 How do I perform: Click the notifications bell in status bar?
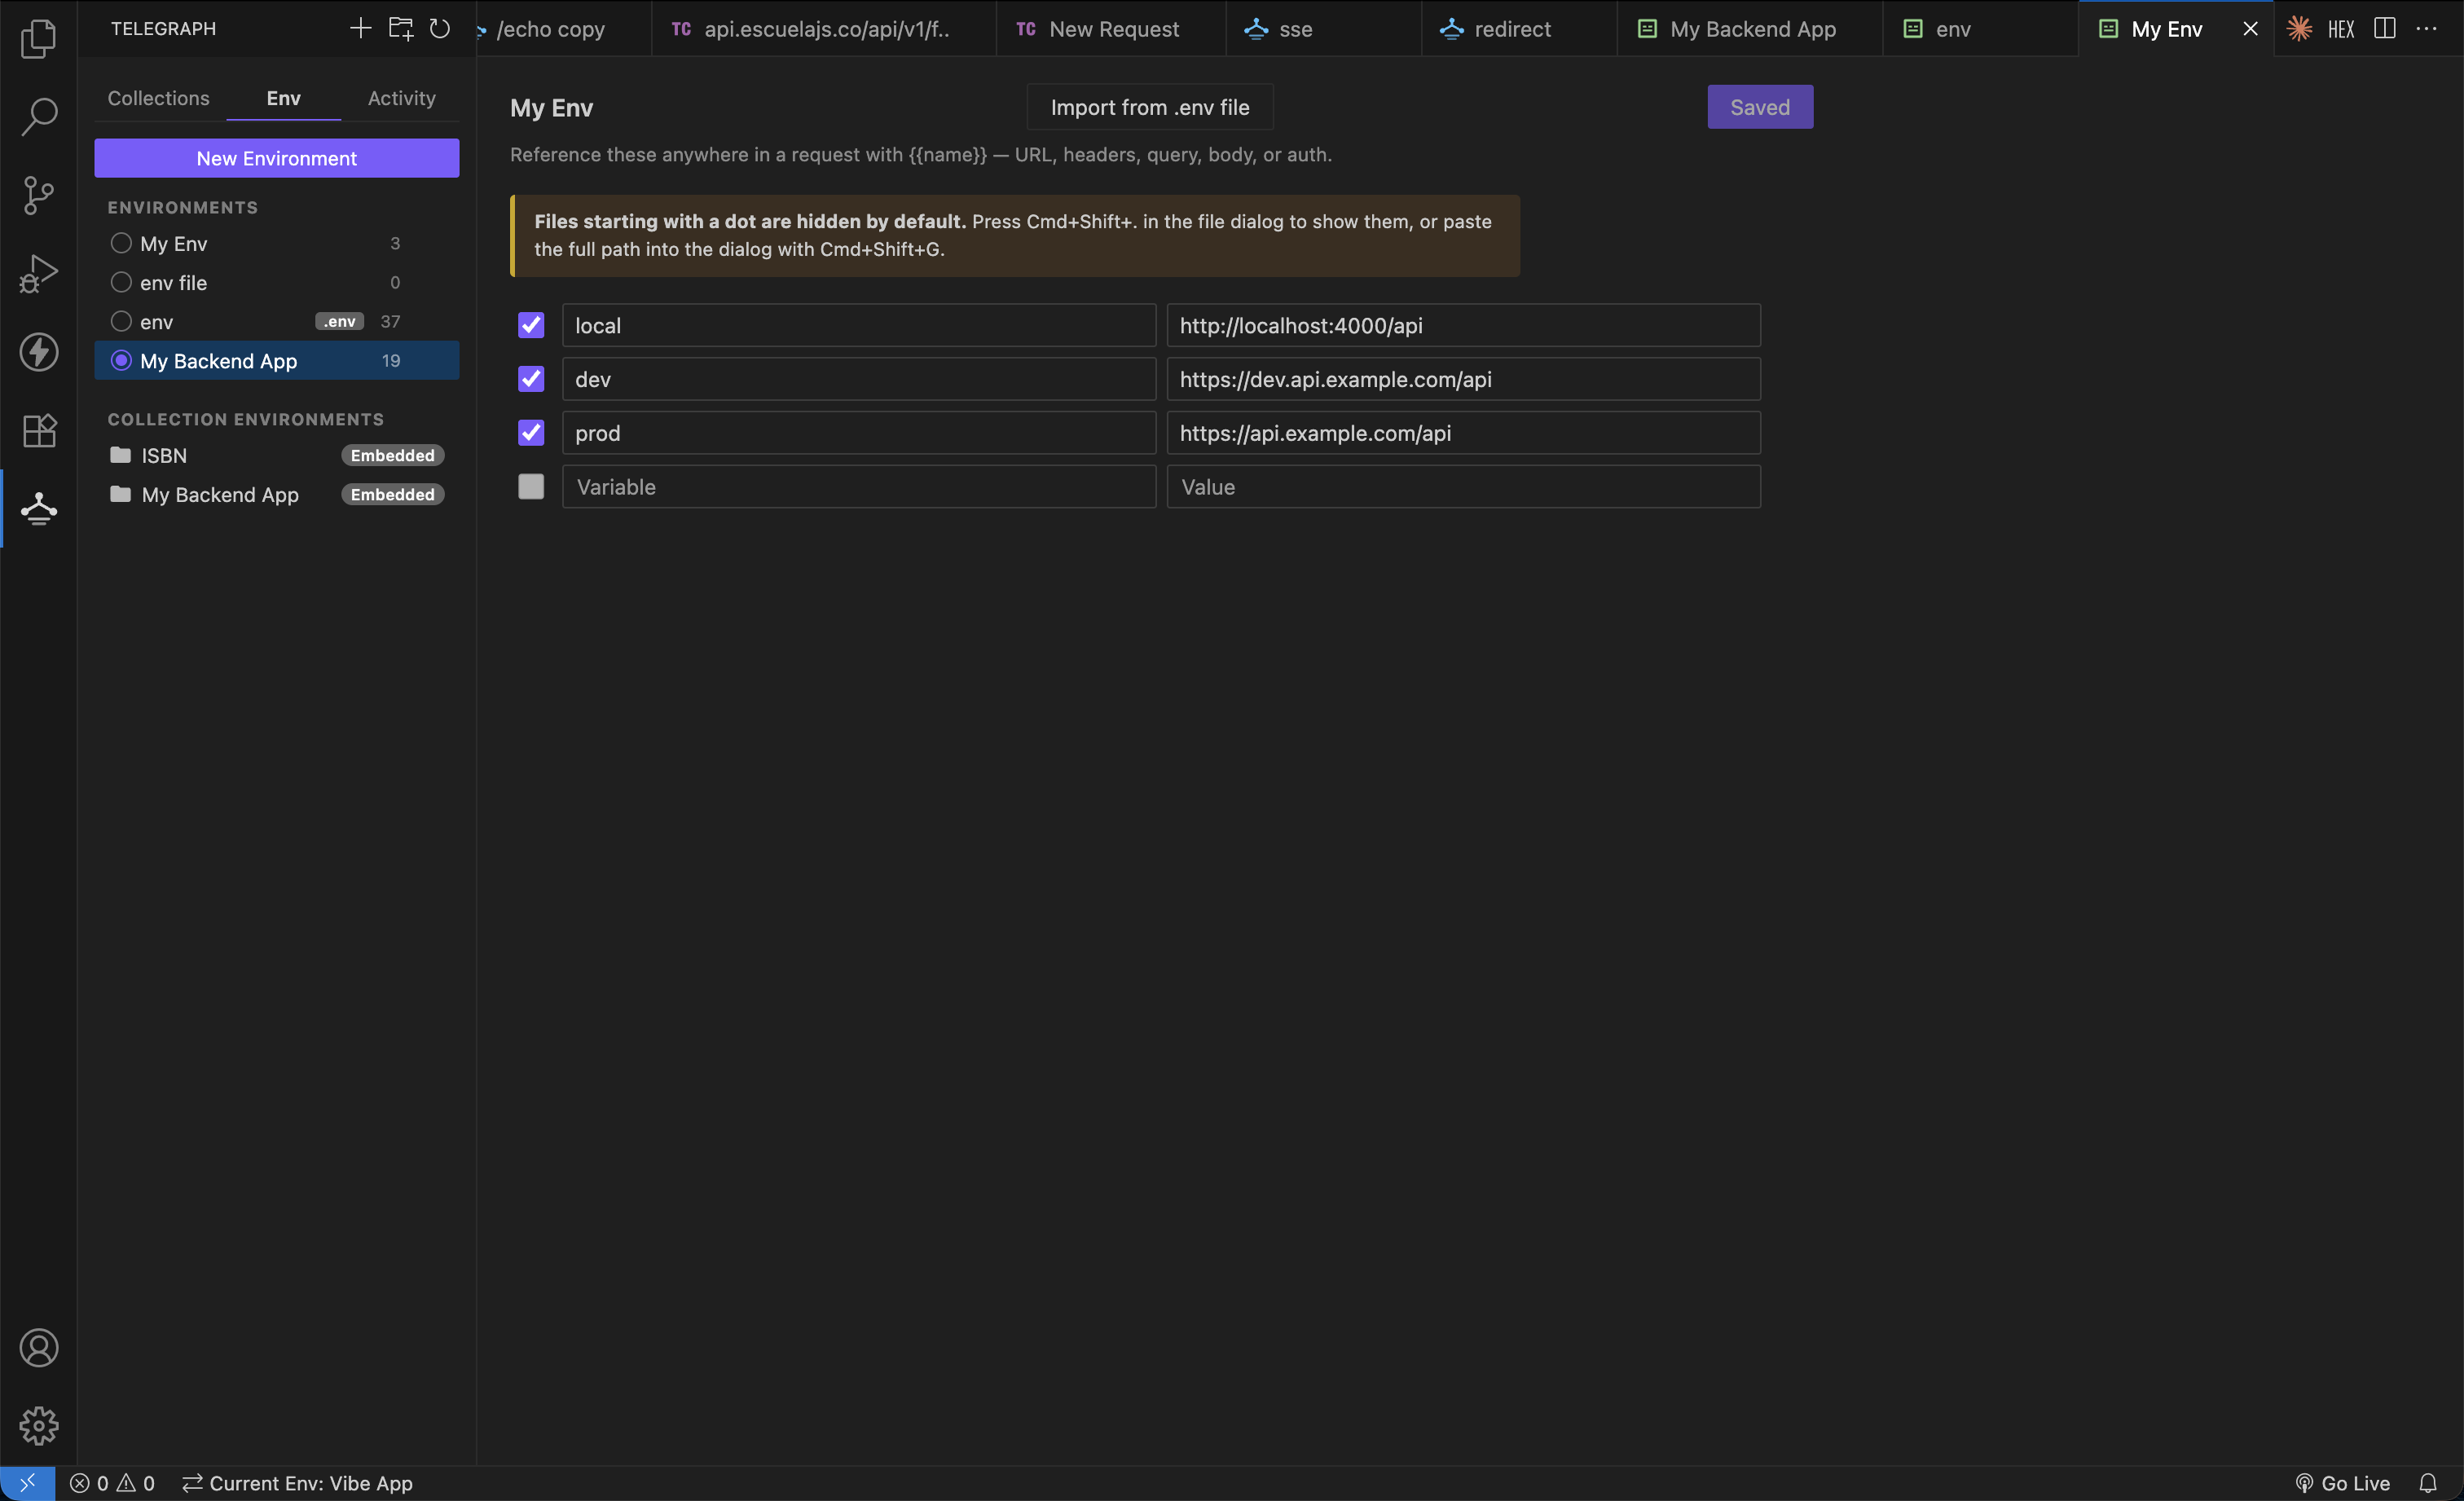(x=2427, y=1482)
